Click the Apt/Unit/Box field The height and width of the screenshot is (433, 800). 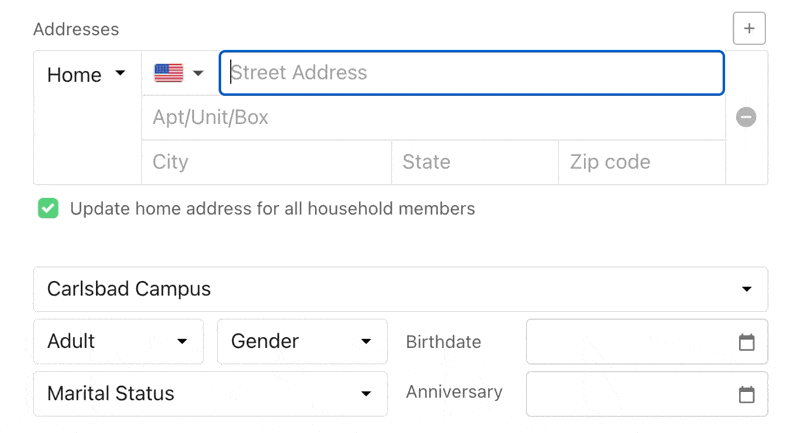pos(433,118)
